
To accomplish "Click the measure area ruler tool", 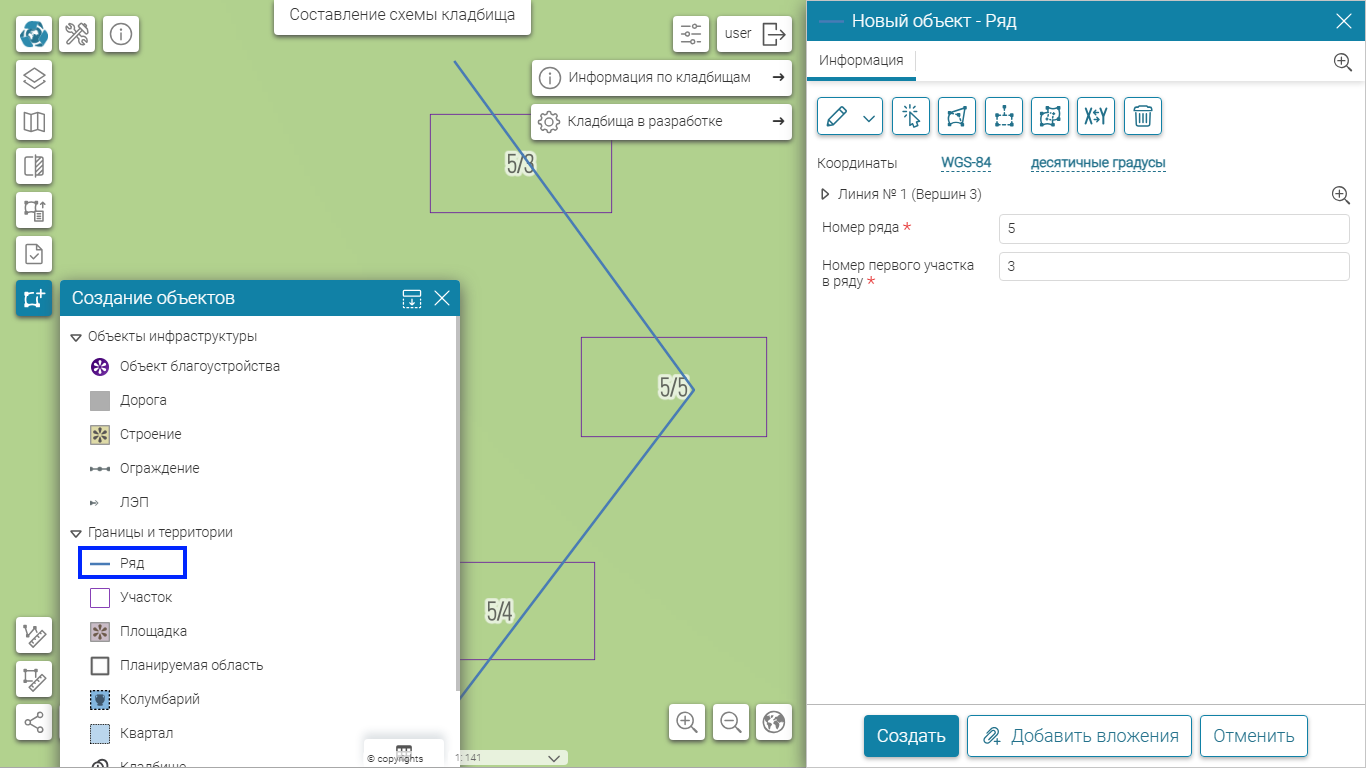I will tap(34, 679).
